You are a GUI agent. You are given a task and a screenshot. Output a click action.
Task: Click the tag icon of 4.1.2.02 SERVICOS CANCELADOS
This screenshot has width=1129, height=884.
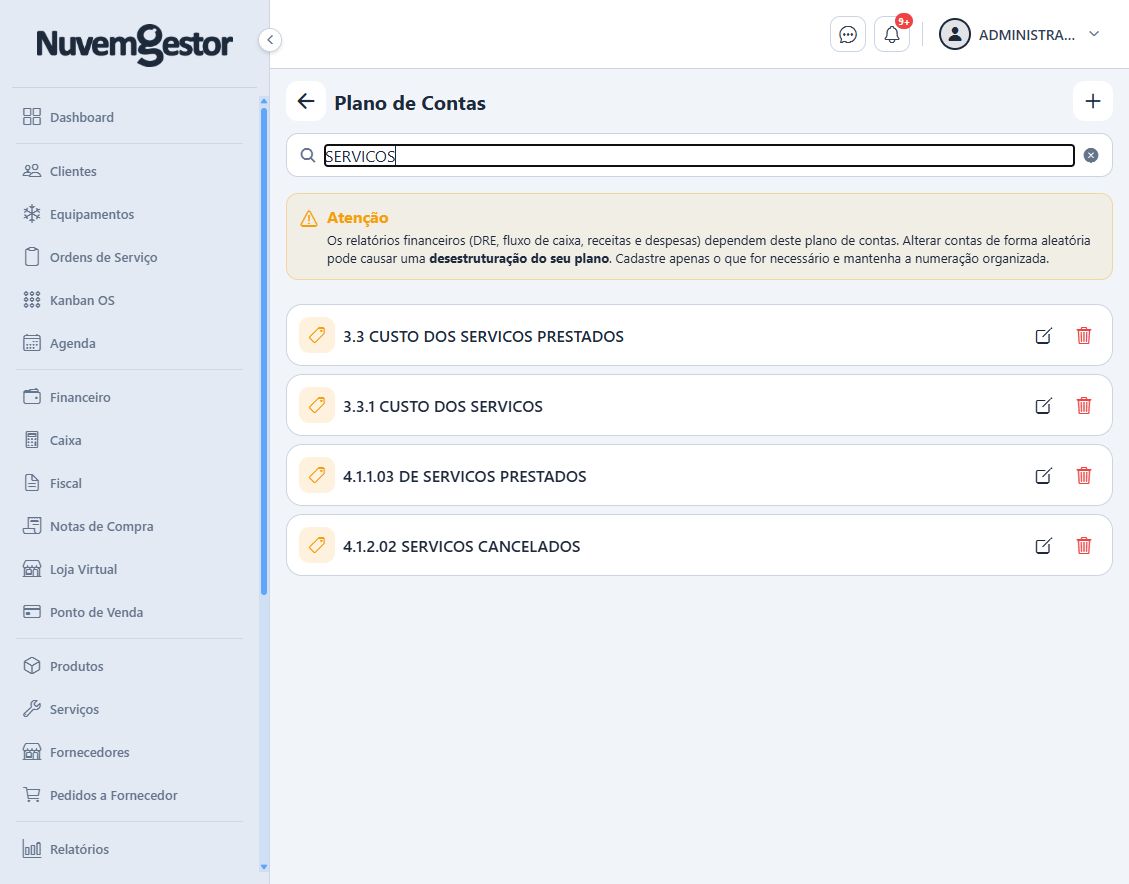[x=317, y=546]
